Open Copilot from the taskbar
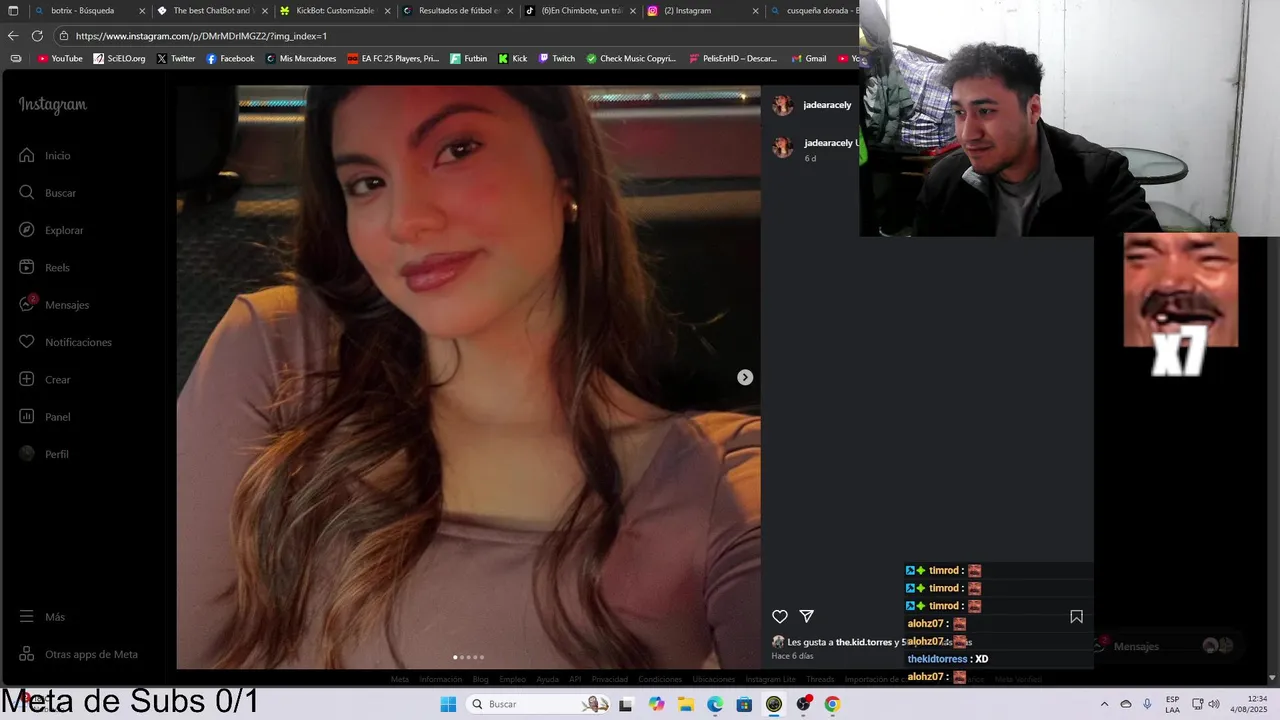1280x720 pixels. coord(656,704)
